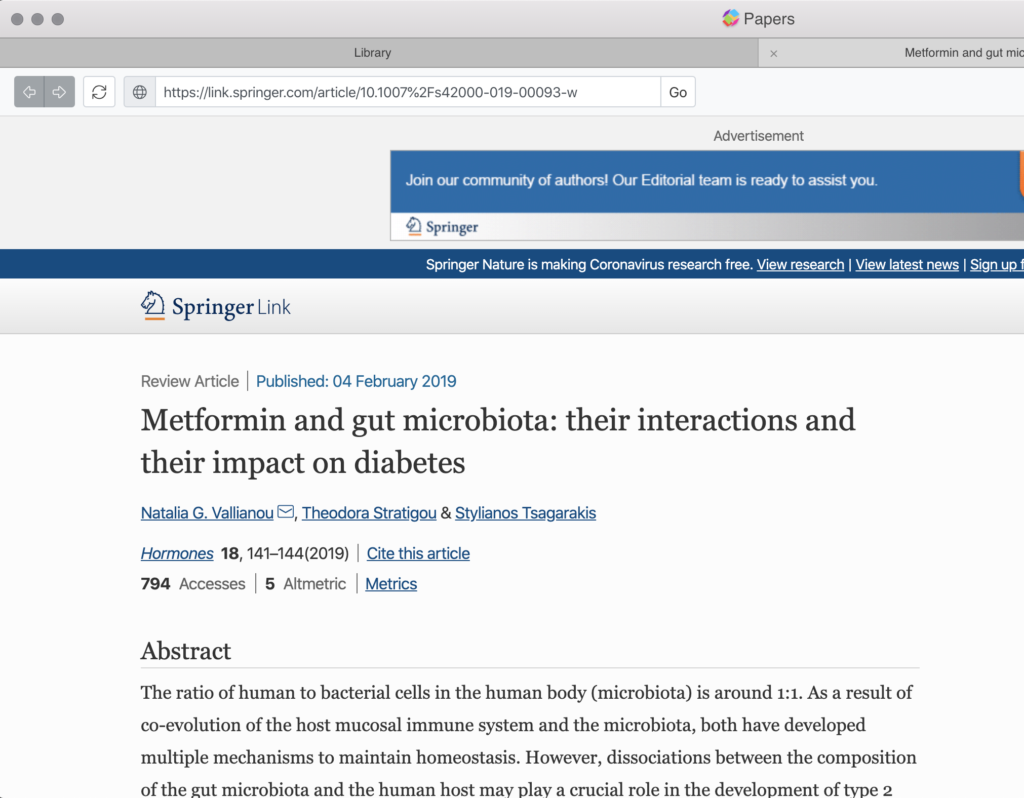
Task: Go back with the left arrow button
Action: (29, 92)
